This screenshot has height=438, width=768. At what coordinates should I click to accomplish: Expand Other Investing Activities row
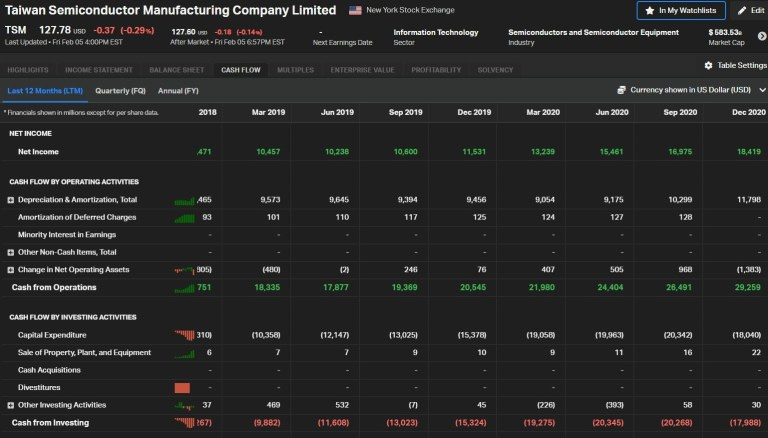(x=10, y=405)
